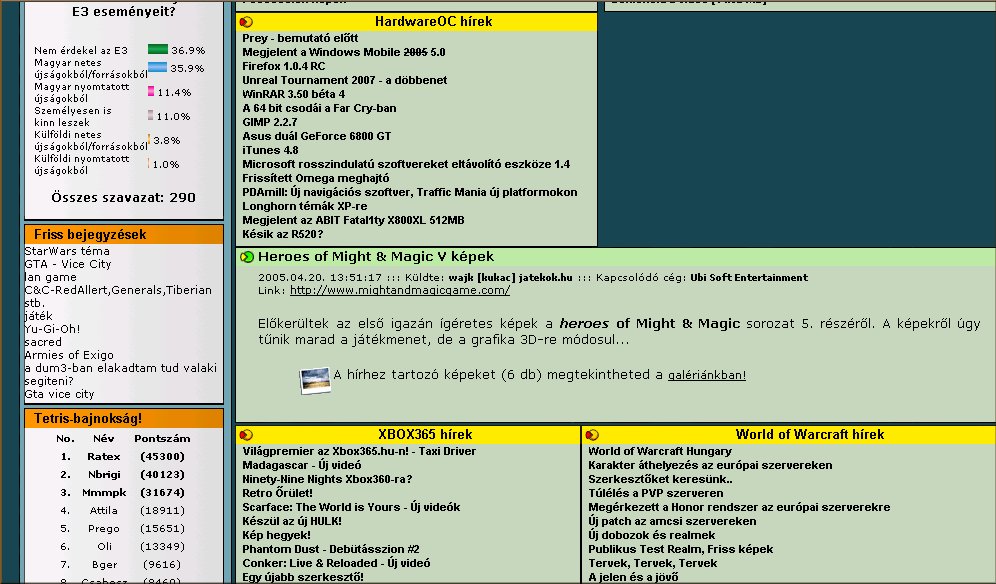Open 'WinRAR 3.50 béta 4' news
The height and width of the screenshot is (584, 996).
(x=293, y=94)
